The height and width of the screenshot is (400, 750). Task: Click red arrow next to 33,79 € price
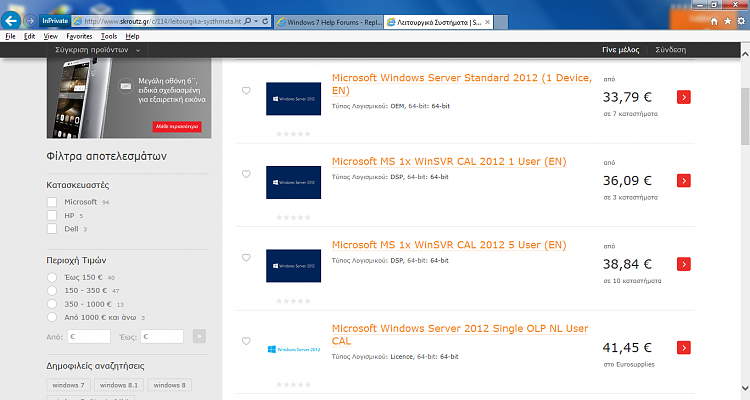(x=684, y=97)
